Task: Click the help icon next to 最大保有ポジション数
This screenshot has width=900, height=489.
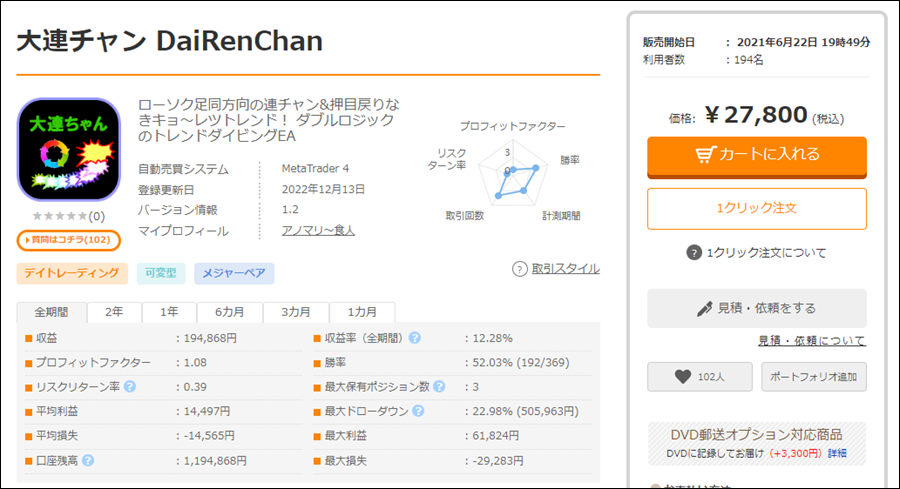Action: tap(439, 387)
